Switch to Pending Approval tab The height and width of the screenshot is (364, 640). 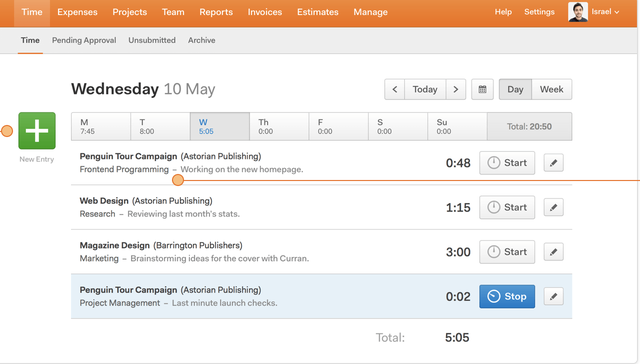[84, 40]
